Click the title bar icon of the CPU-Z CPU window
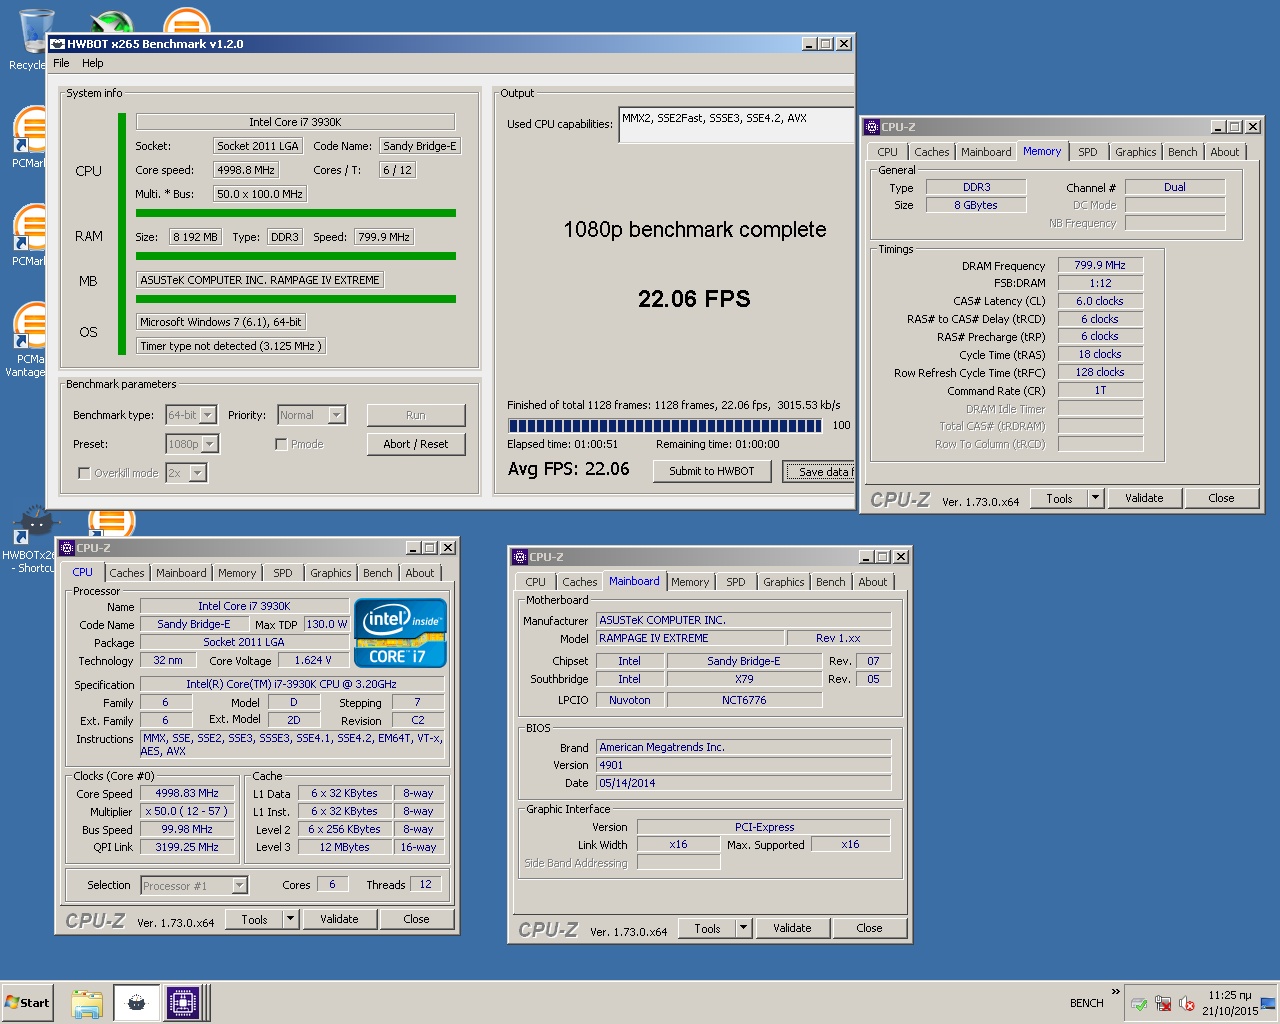Image resolution: width=1280 pixels, height=1024 pixels. tap(67, 548)
